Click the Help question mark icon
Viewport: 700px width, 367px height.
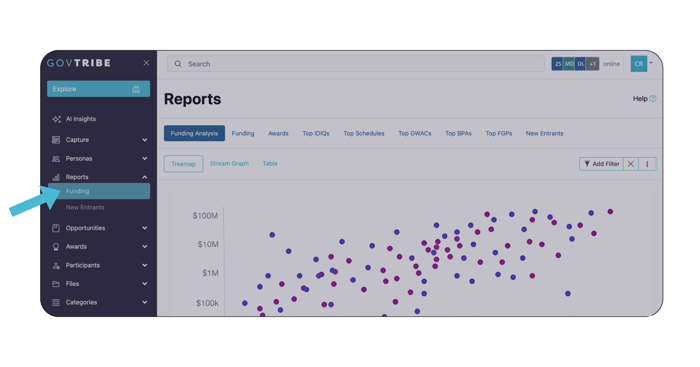tap(653, 99)
